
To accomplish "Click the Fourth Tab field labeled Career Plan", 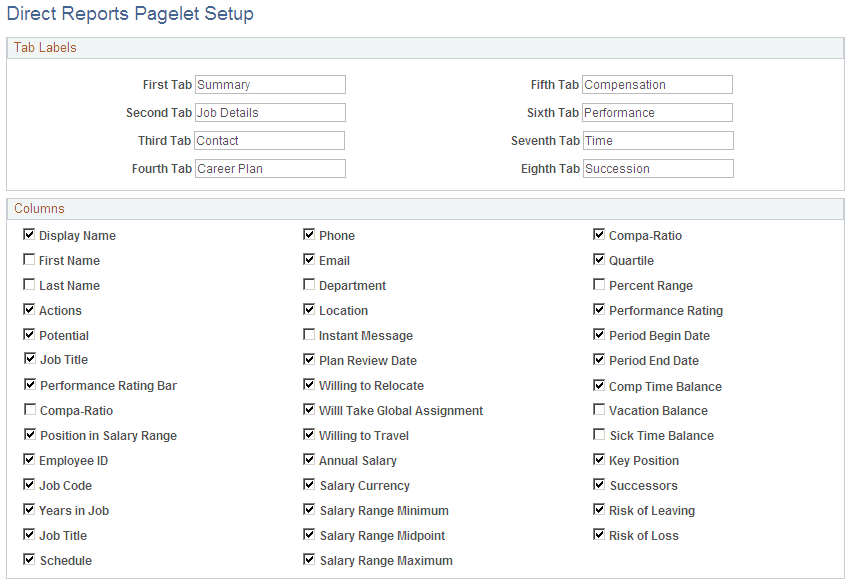I will 270,168.
